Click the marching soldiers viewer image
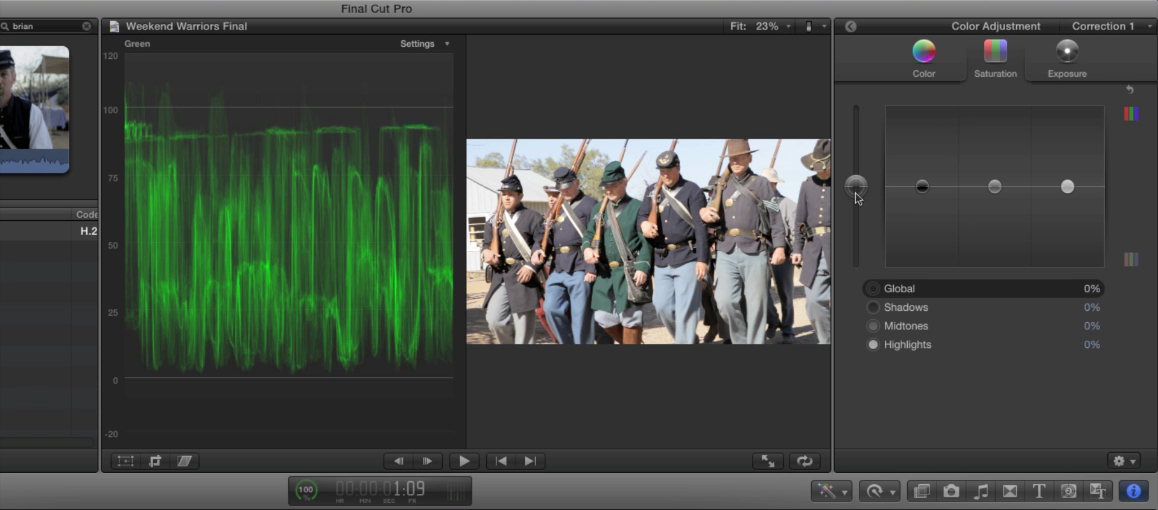Screen dimensions: 1158x510 click(x=648, y=241)
